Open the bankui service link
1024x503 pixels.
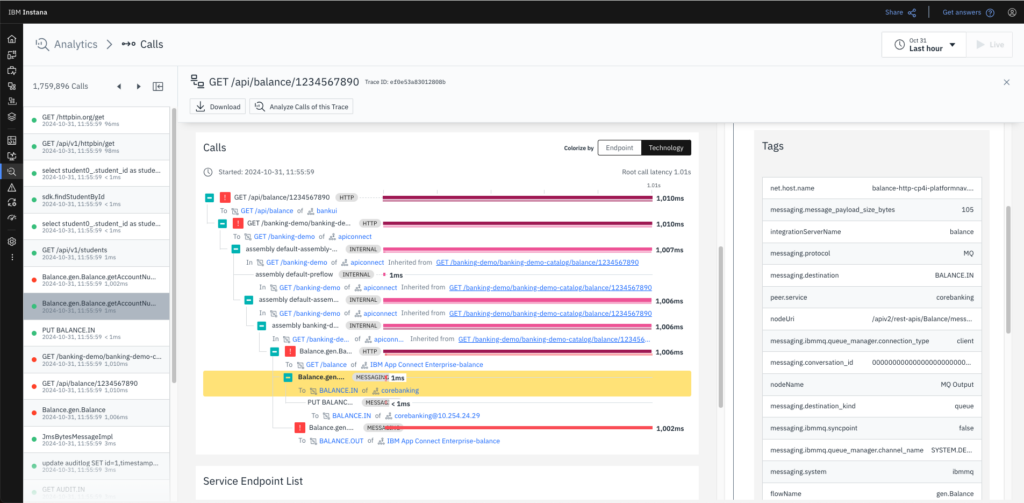tap(325, 210)
